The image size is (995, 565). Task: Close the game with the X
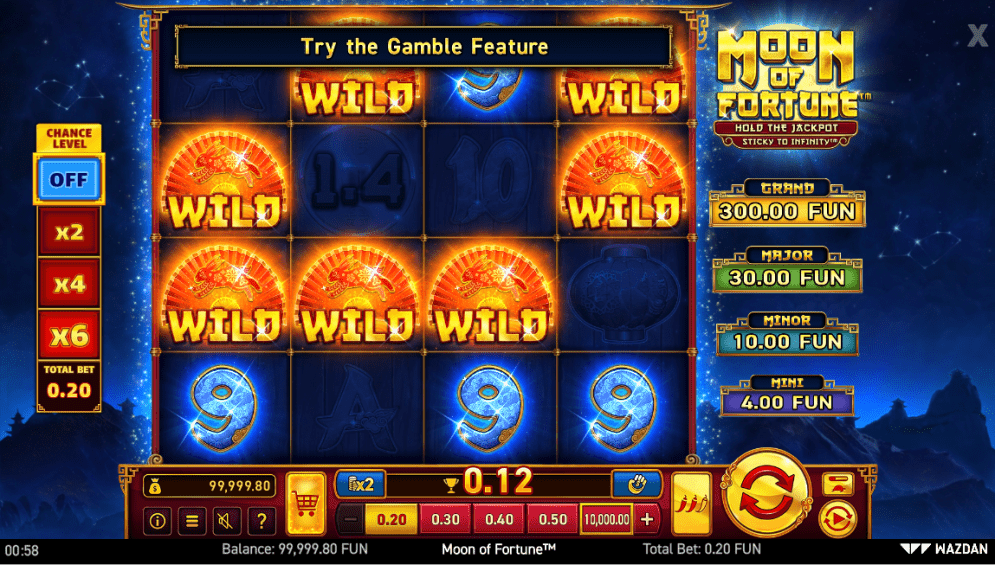(x=977, y=36)
